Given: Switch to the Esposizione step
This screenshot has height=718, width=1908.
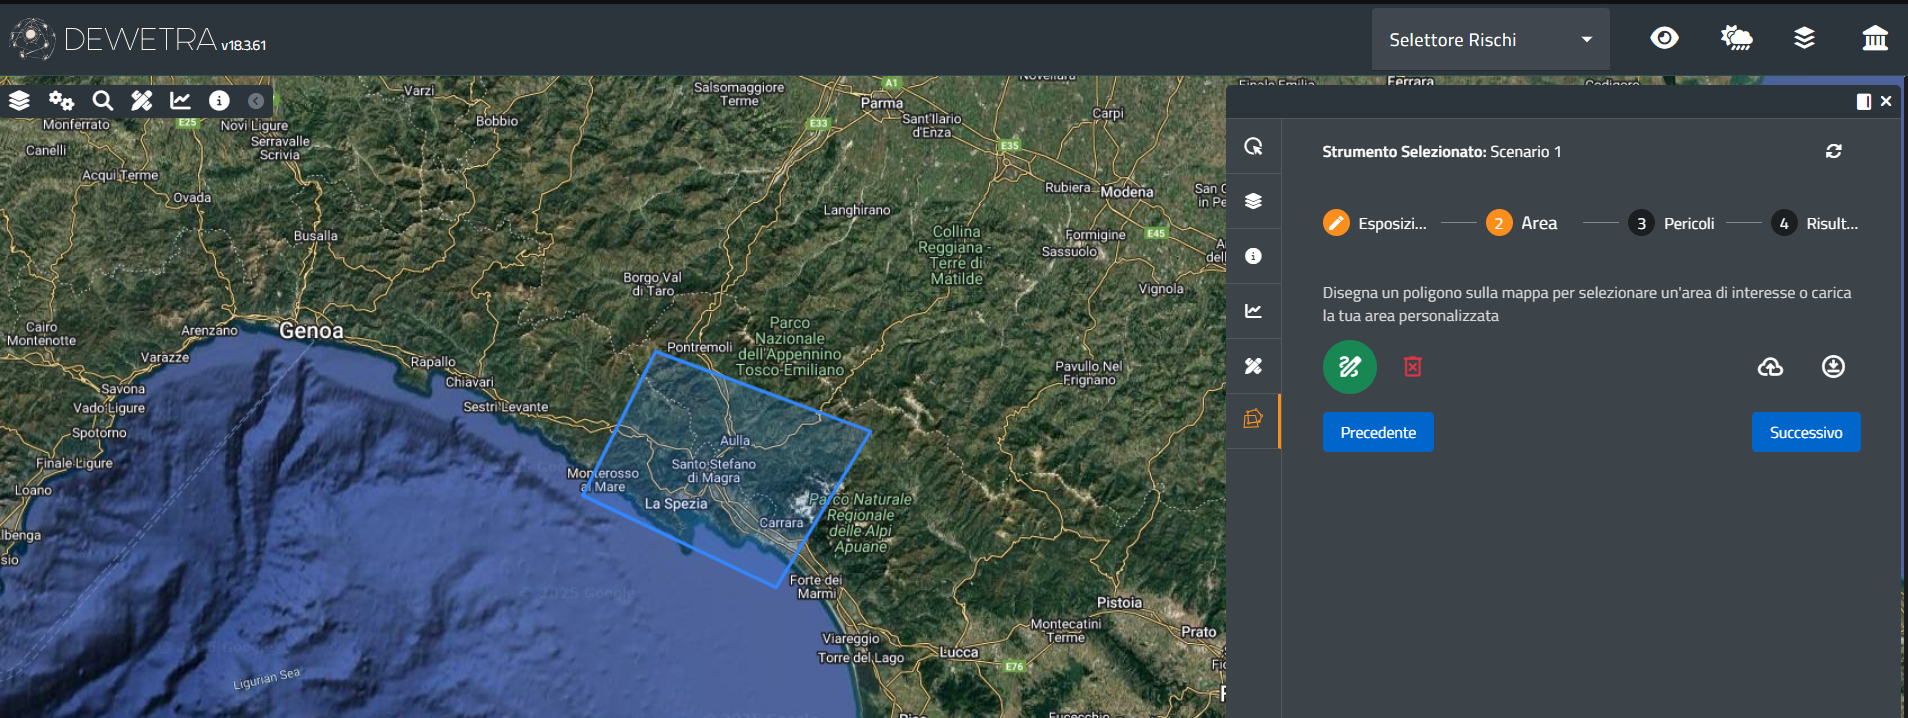Looking at the screenshot, I should pos(1375,223).
